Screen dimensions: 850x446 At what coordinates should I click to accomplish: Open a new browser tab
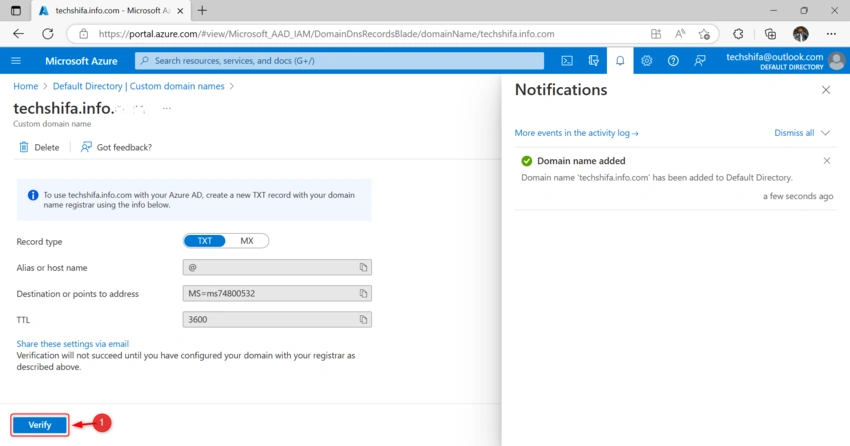coord(202,10)
